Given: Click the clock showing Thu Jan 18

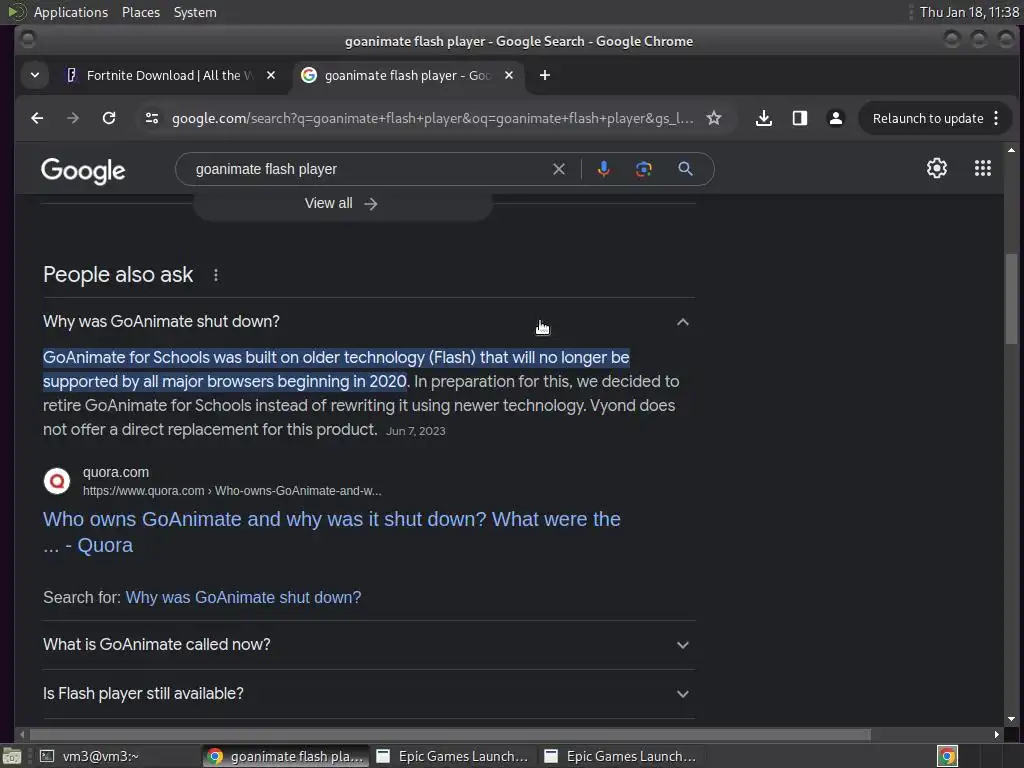Looking at the screenshot, I should pos(968,12).
